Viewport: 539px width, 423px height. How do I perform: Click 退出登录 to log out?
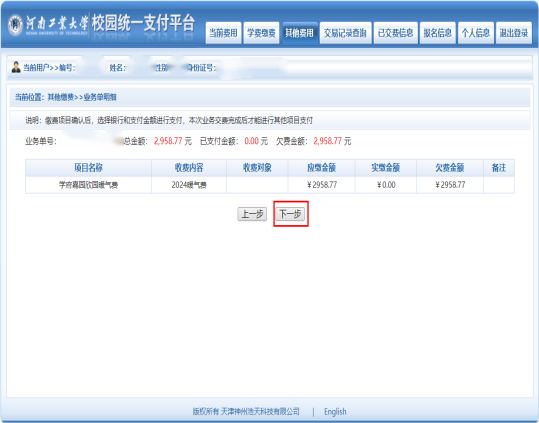[x=514, y=33]
